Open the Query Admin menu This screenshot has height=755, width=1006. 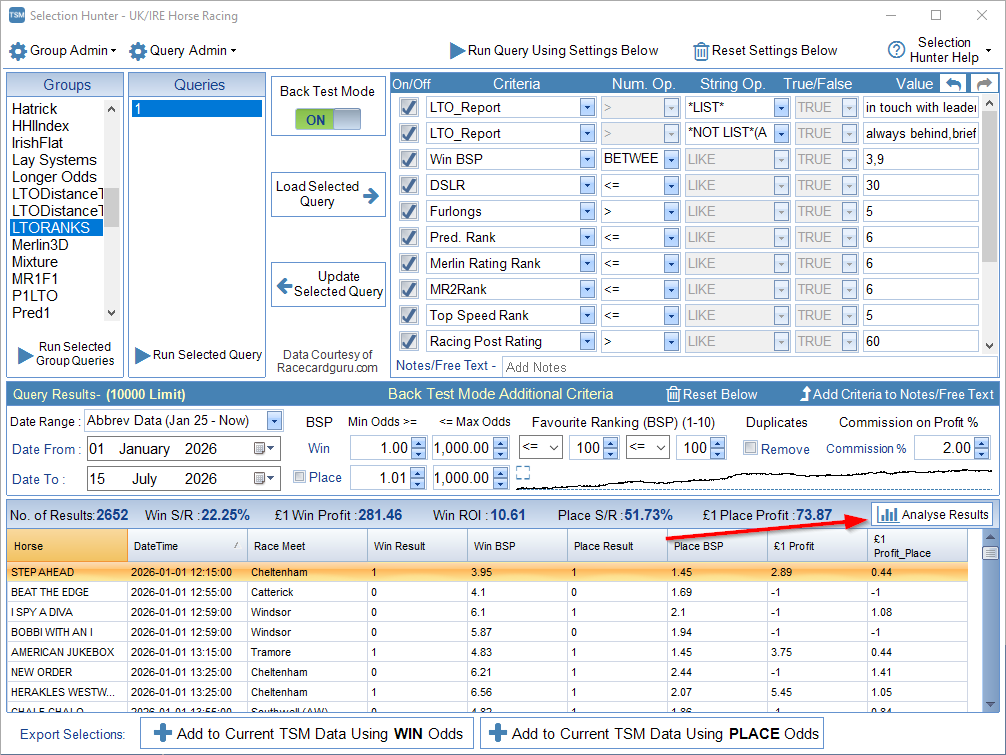(x=183, y=51)
